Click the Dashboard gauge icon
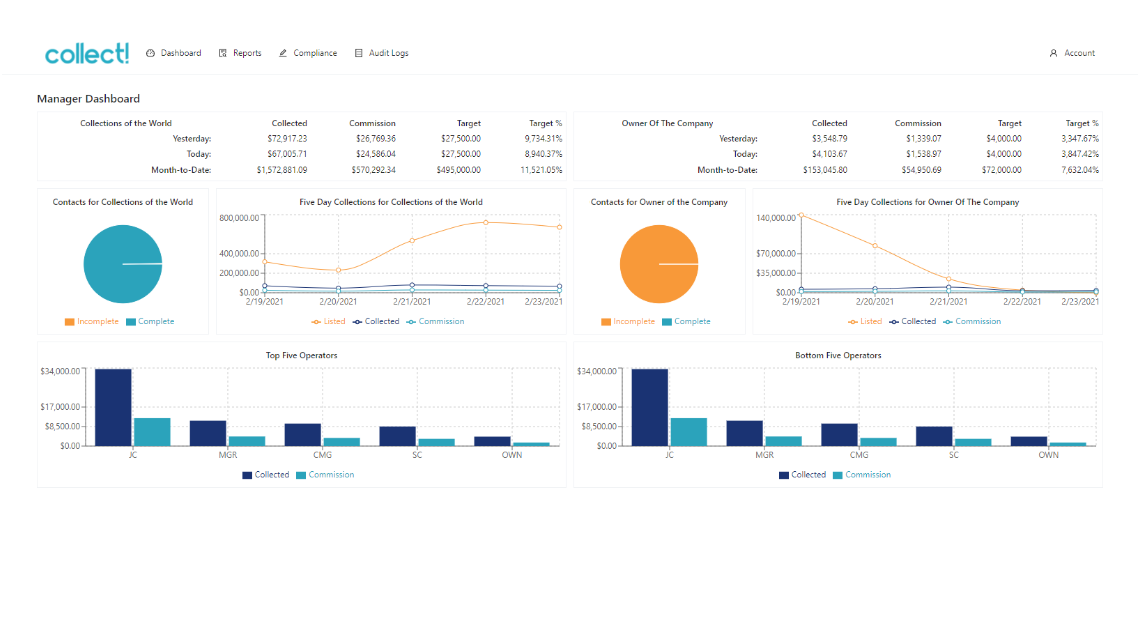This screenshot has height=633, width=1140. 150,53
